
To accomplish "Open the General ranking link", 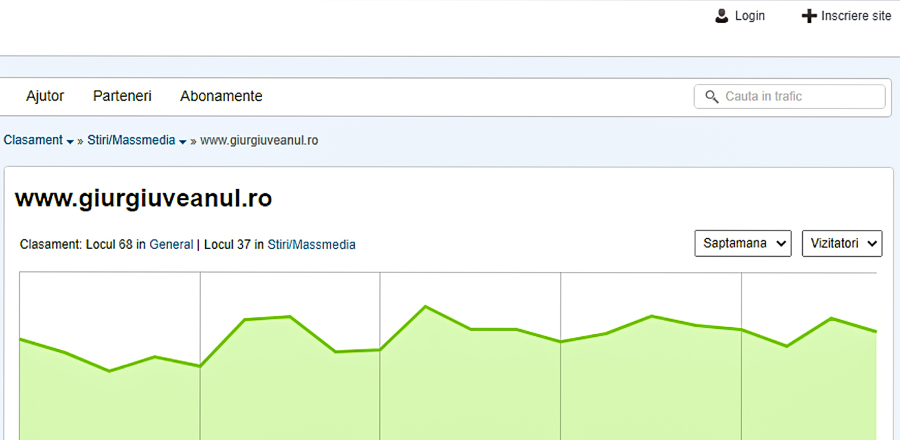I will (x=171, y=244).
